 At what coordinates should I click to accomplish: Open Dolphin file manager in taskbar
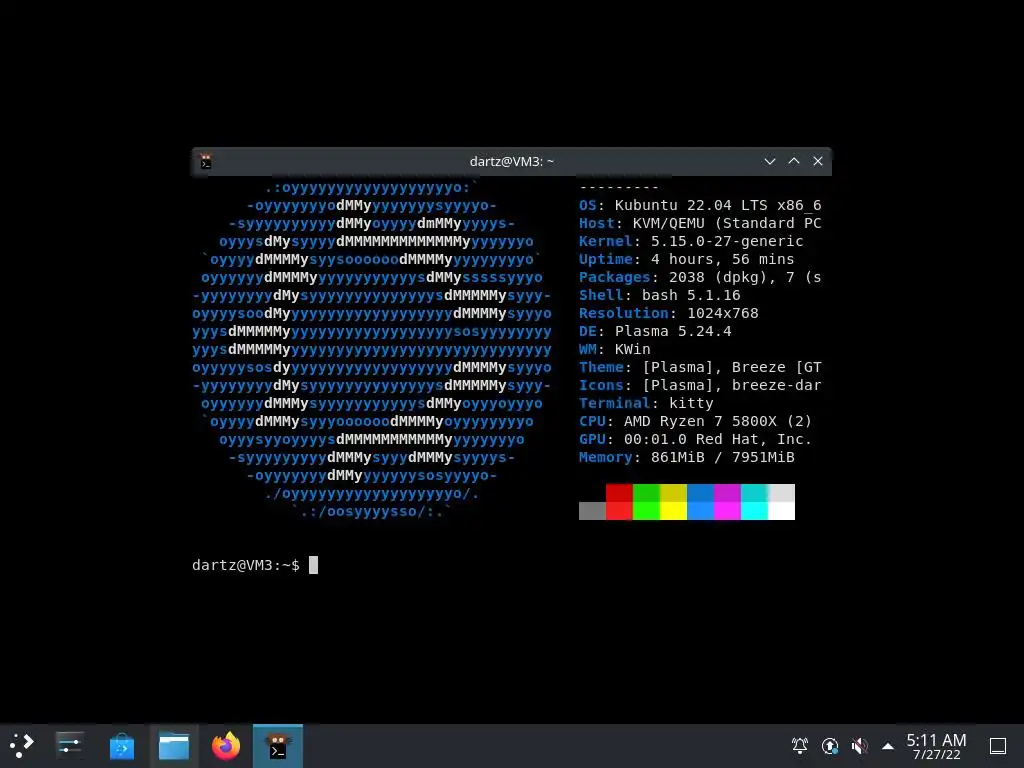[174, 746]
